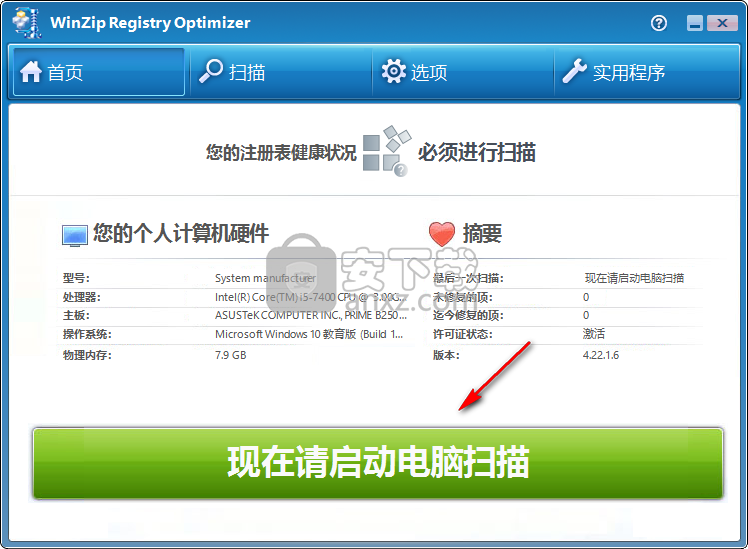
Task: Click the Microsoft Windows 10 教育版 value
Action: pyautogui.click(x=309, y=334)
